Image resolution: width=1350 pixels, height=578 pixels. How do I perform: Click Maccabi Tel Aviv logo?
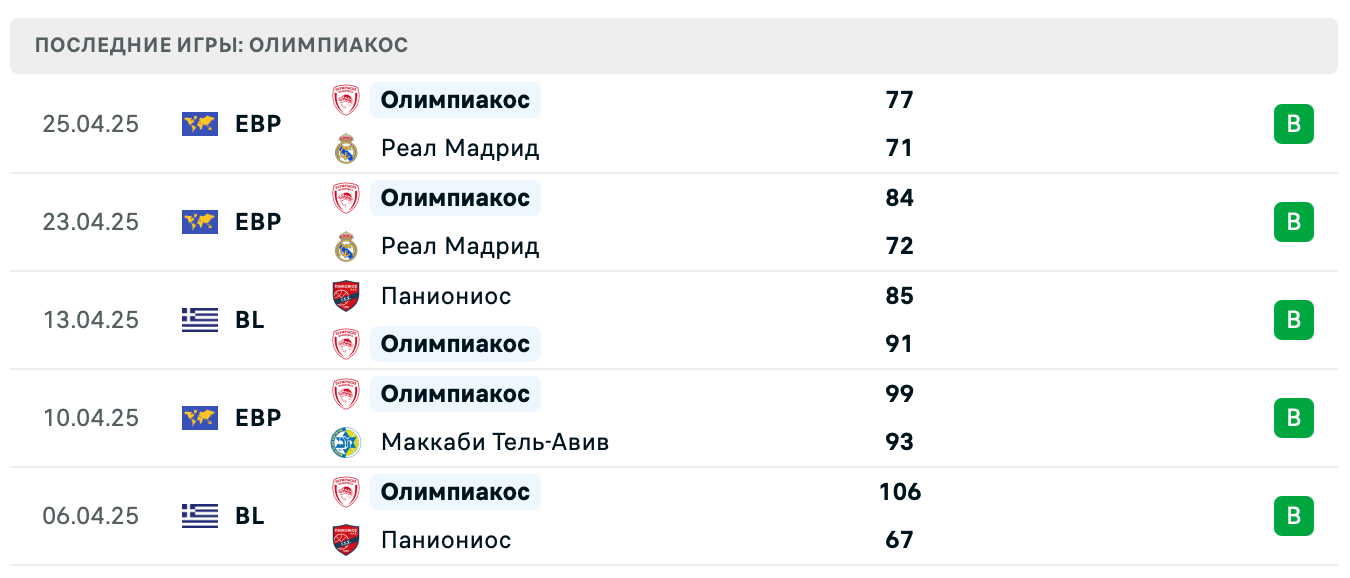pyautogui.click(x=346, y=442)
